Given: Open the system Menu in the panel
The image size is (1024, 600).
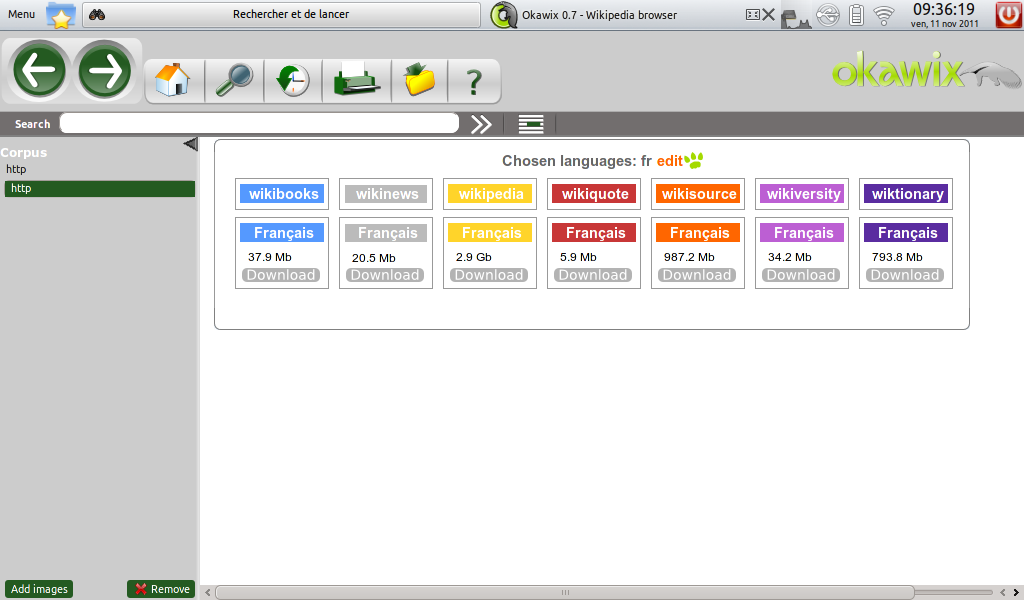Looking at the screenshot, I should [x=22, y=15].
